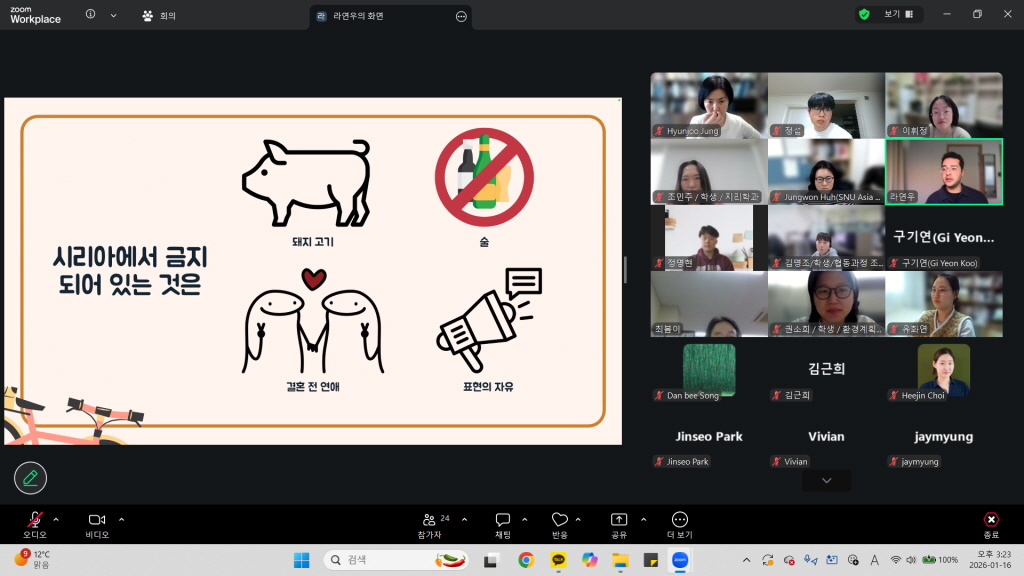Show more participants with the down chevron
This screenshot has width=1024, height=576.
click(826, 481)
